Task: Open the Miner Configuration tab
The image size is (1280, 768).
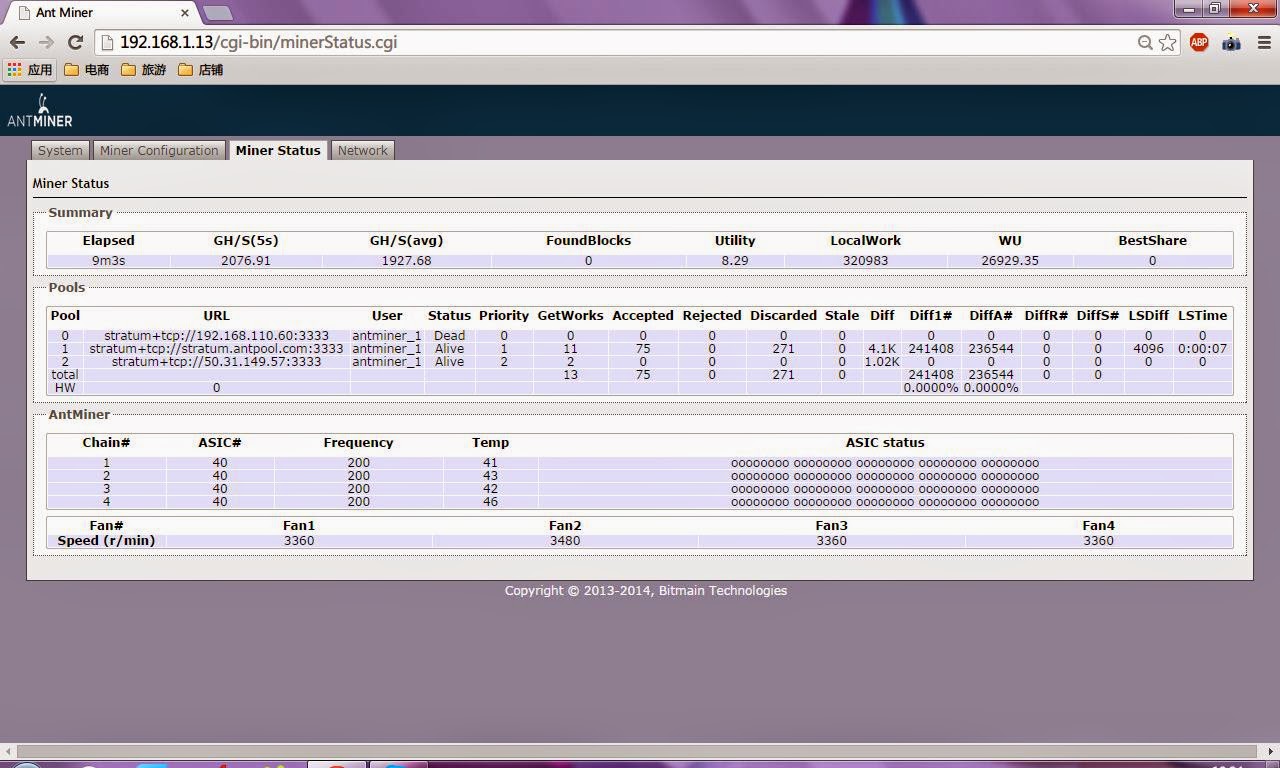Action: pos(159,150)
